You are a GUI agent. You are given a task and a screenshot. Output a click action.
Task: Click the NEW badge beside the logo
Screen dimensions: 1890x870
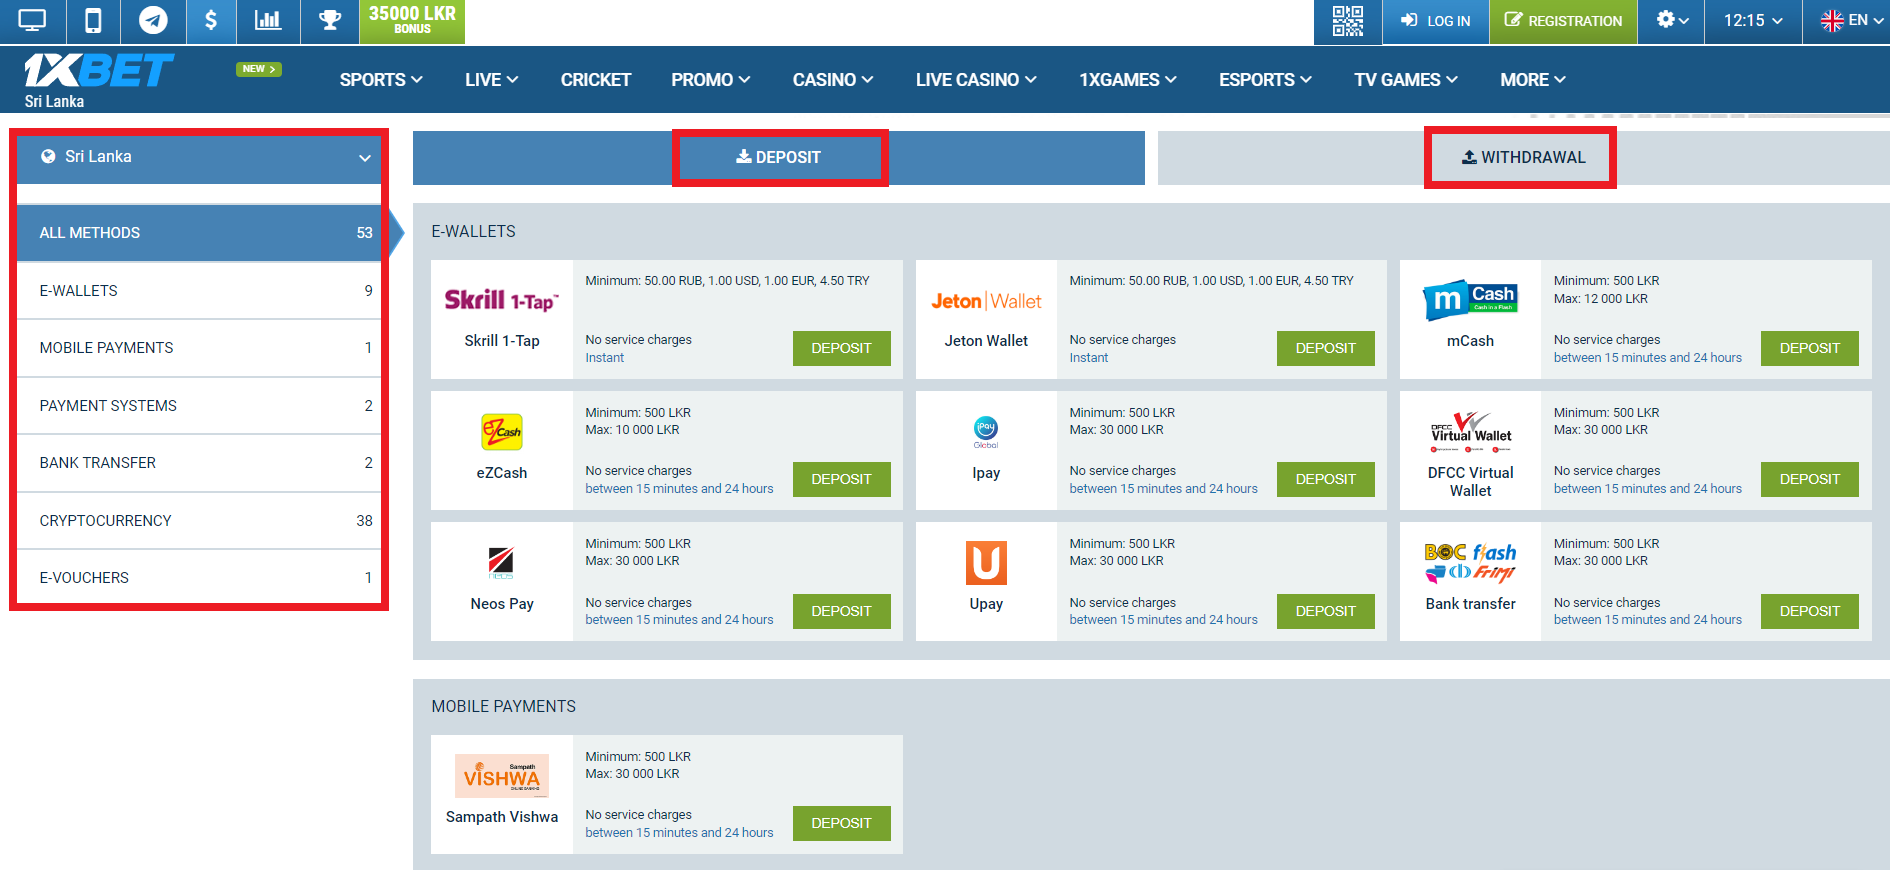[259, 69]
